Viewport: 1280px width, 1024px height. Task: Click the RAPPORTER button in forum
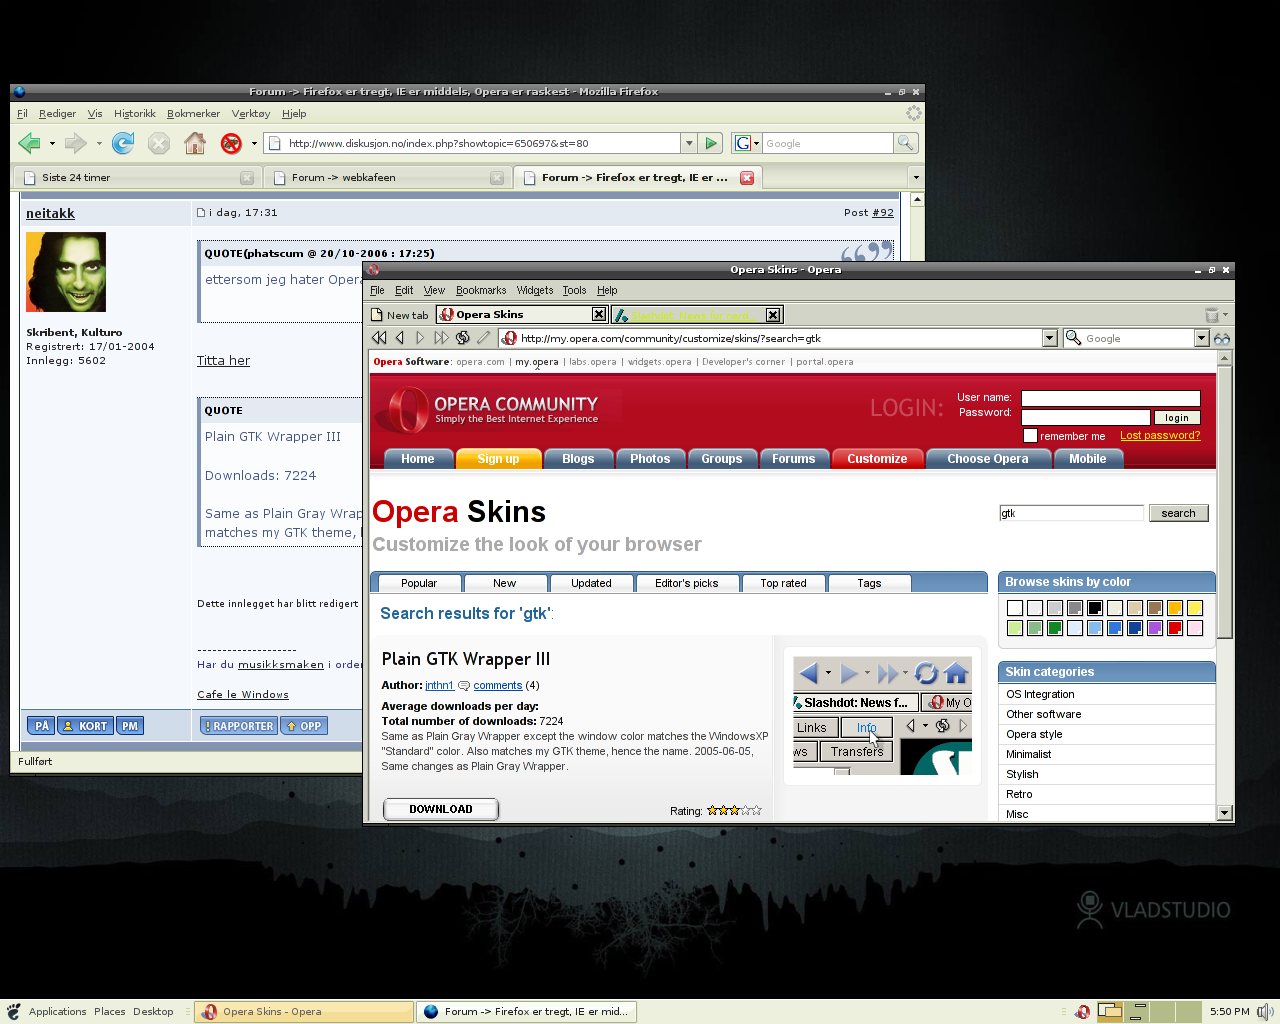238,726
